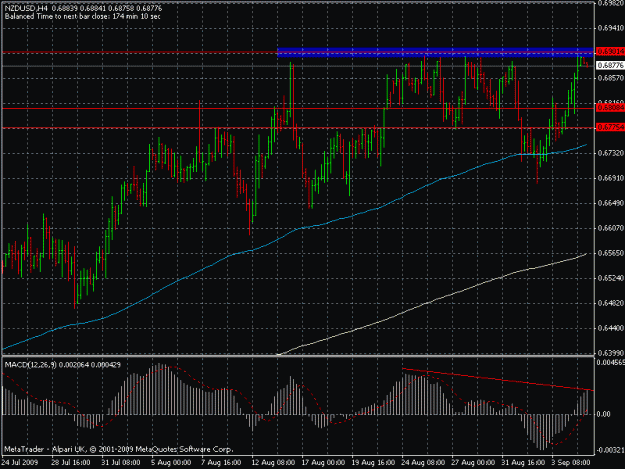Click the 0.65650 price axis value
625x469 pixels.
tap(611, 253)
